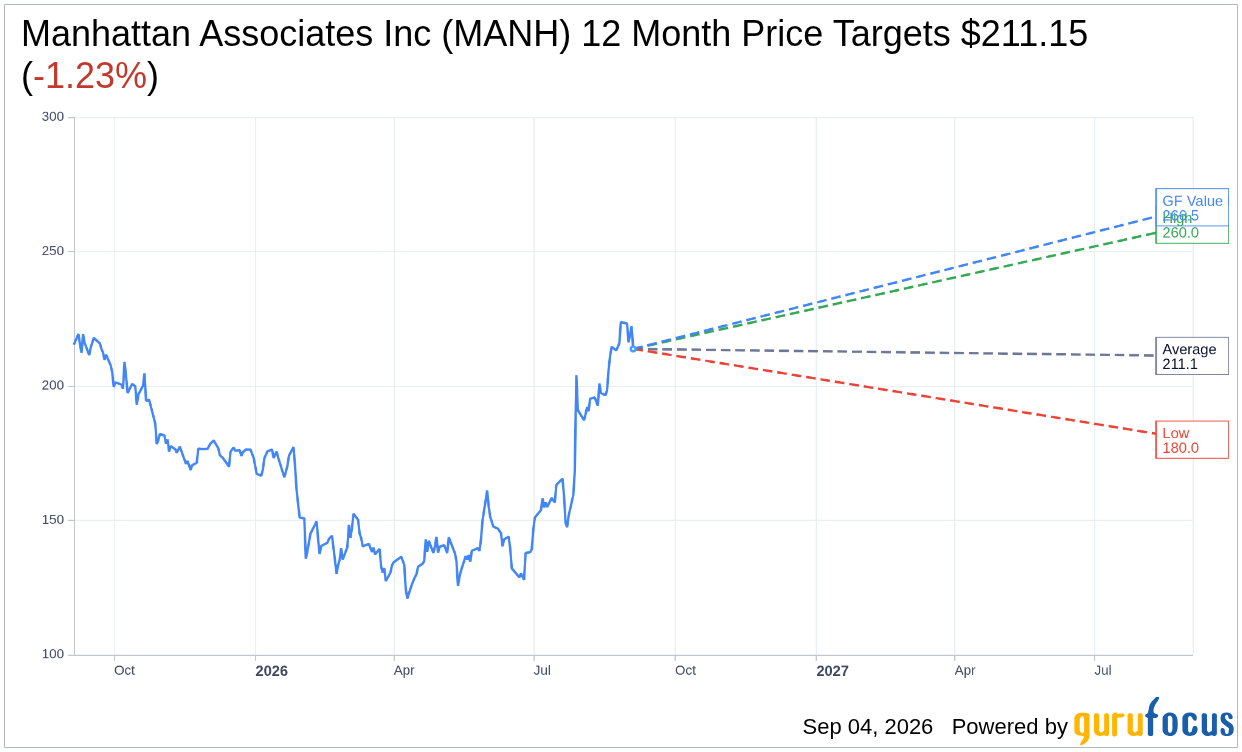Click the first Oct axis tick label
The image size is (1242, 752).
click(x=124, y=670)
